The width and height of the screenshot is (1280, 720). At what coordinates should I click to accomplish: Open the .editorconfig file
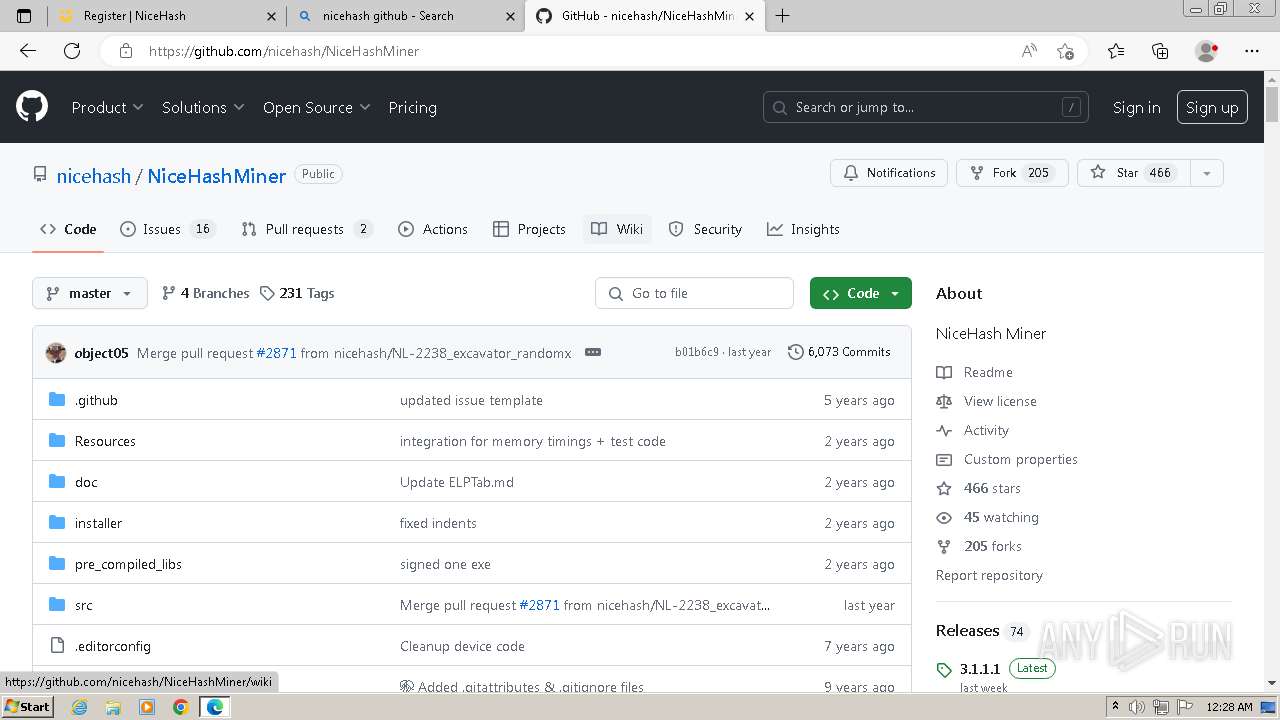(113, 646)
